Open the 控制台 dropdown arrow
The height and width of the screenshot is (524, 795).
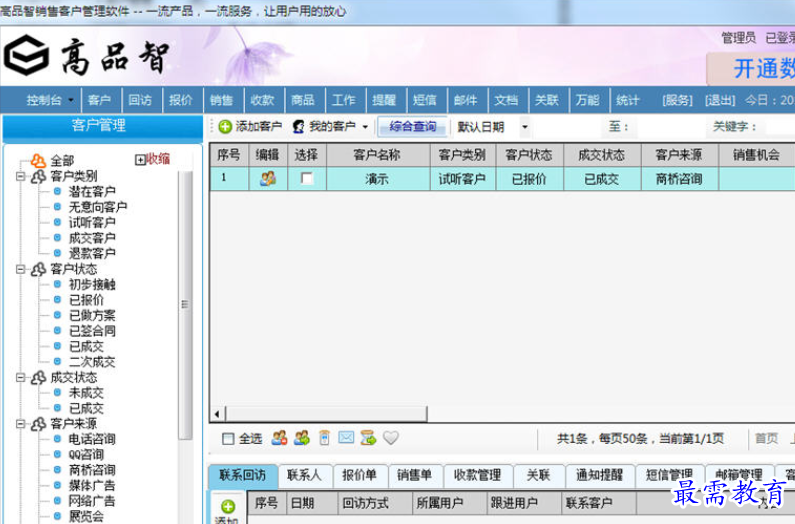pos(70,100)
